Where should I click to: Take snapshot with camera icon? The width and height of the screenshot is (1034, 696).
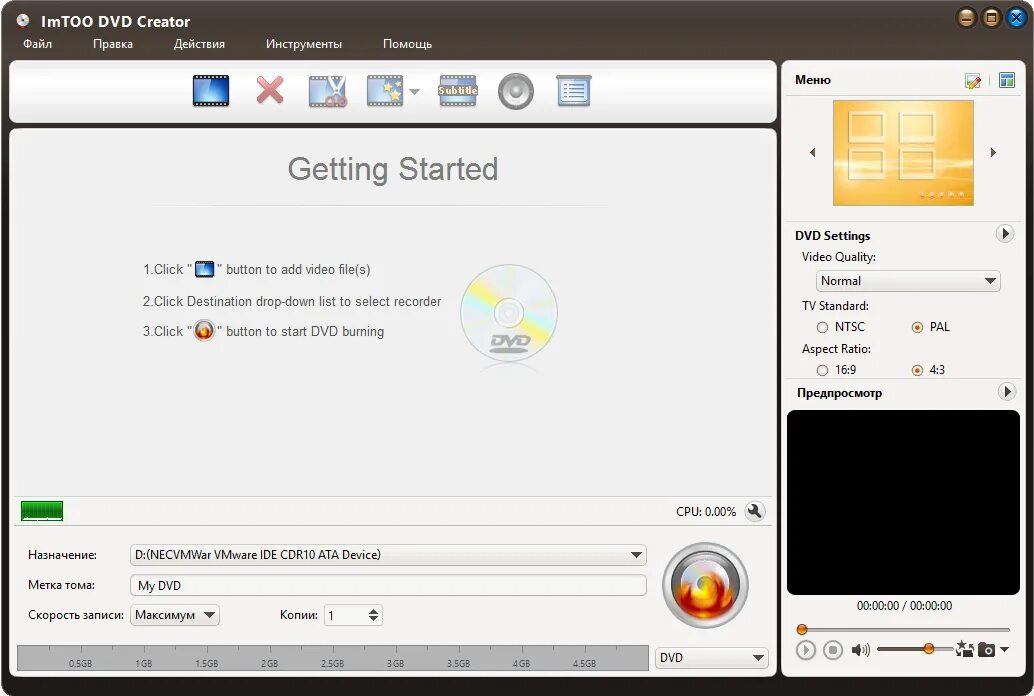(x=987, y=650)
